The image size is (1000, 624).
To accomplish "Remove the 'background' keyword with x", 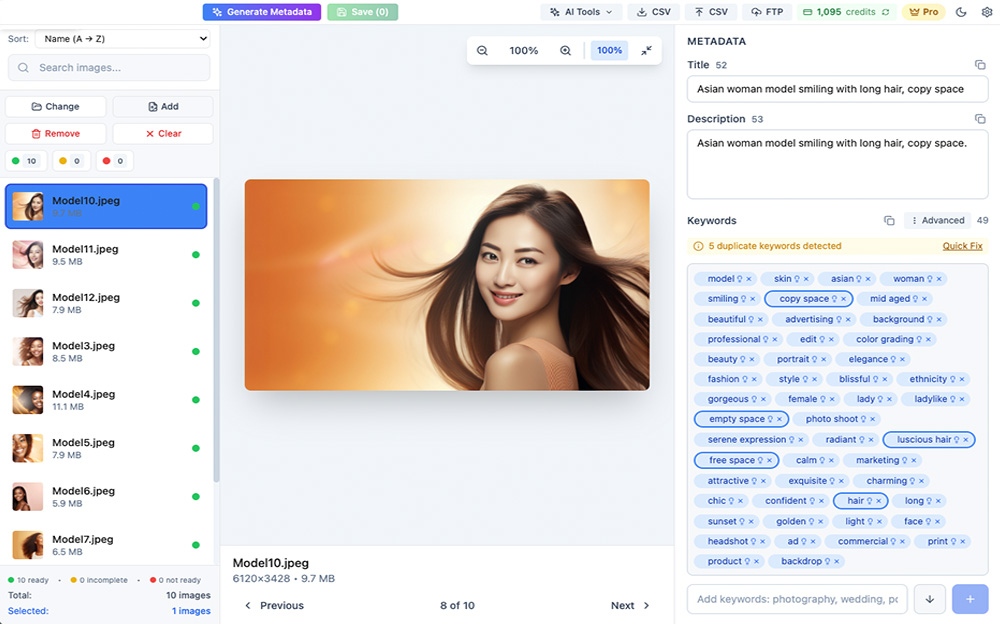I will [939, 319].
